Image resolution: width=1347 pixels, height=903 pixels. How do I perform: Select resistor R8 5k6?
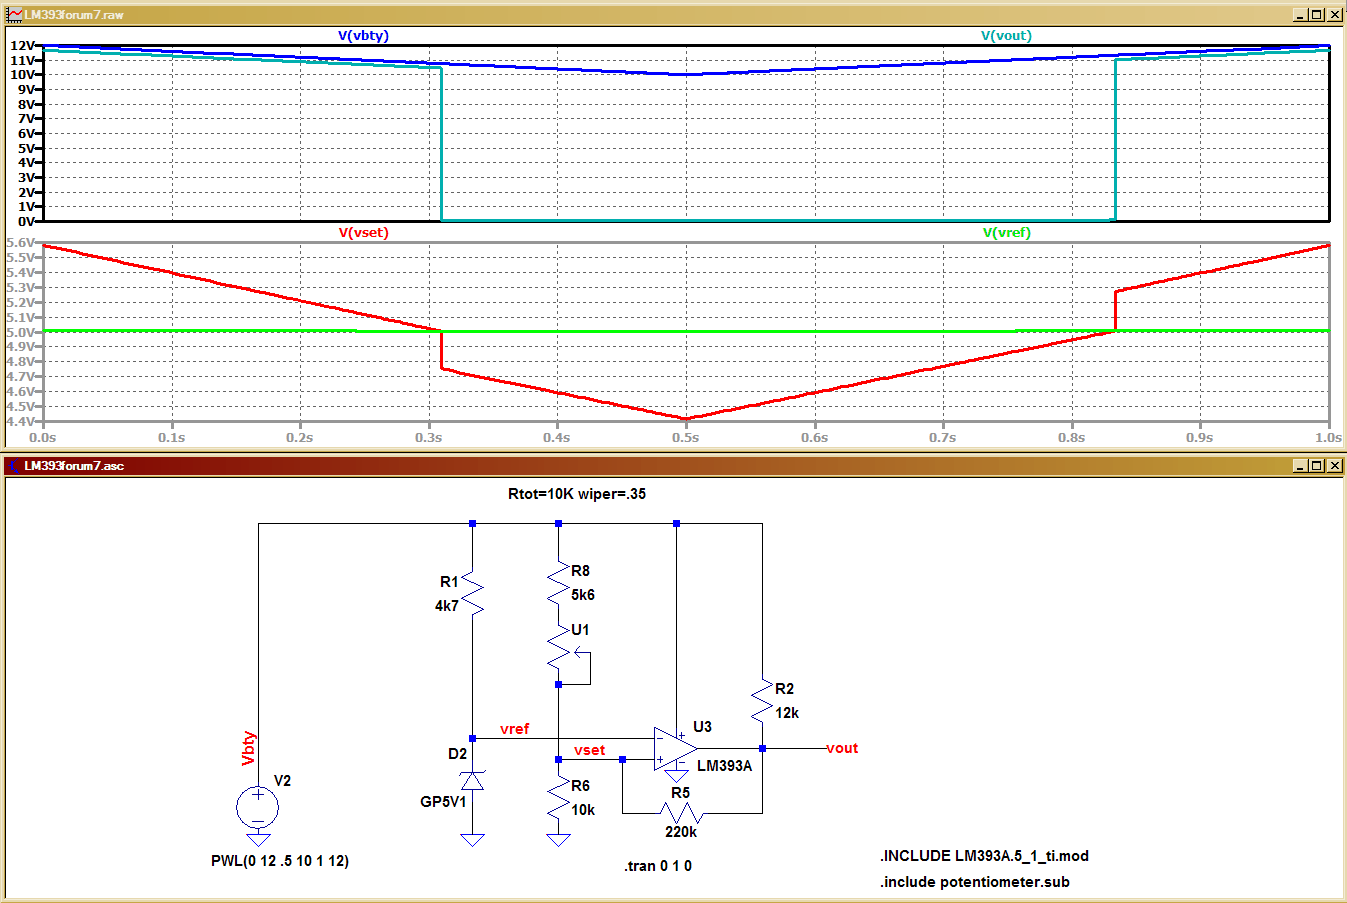click(558, 583)
